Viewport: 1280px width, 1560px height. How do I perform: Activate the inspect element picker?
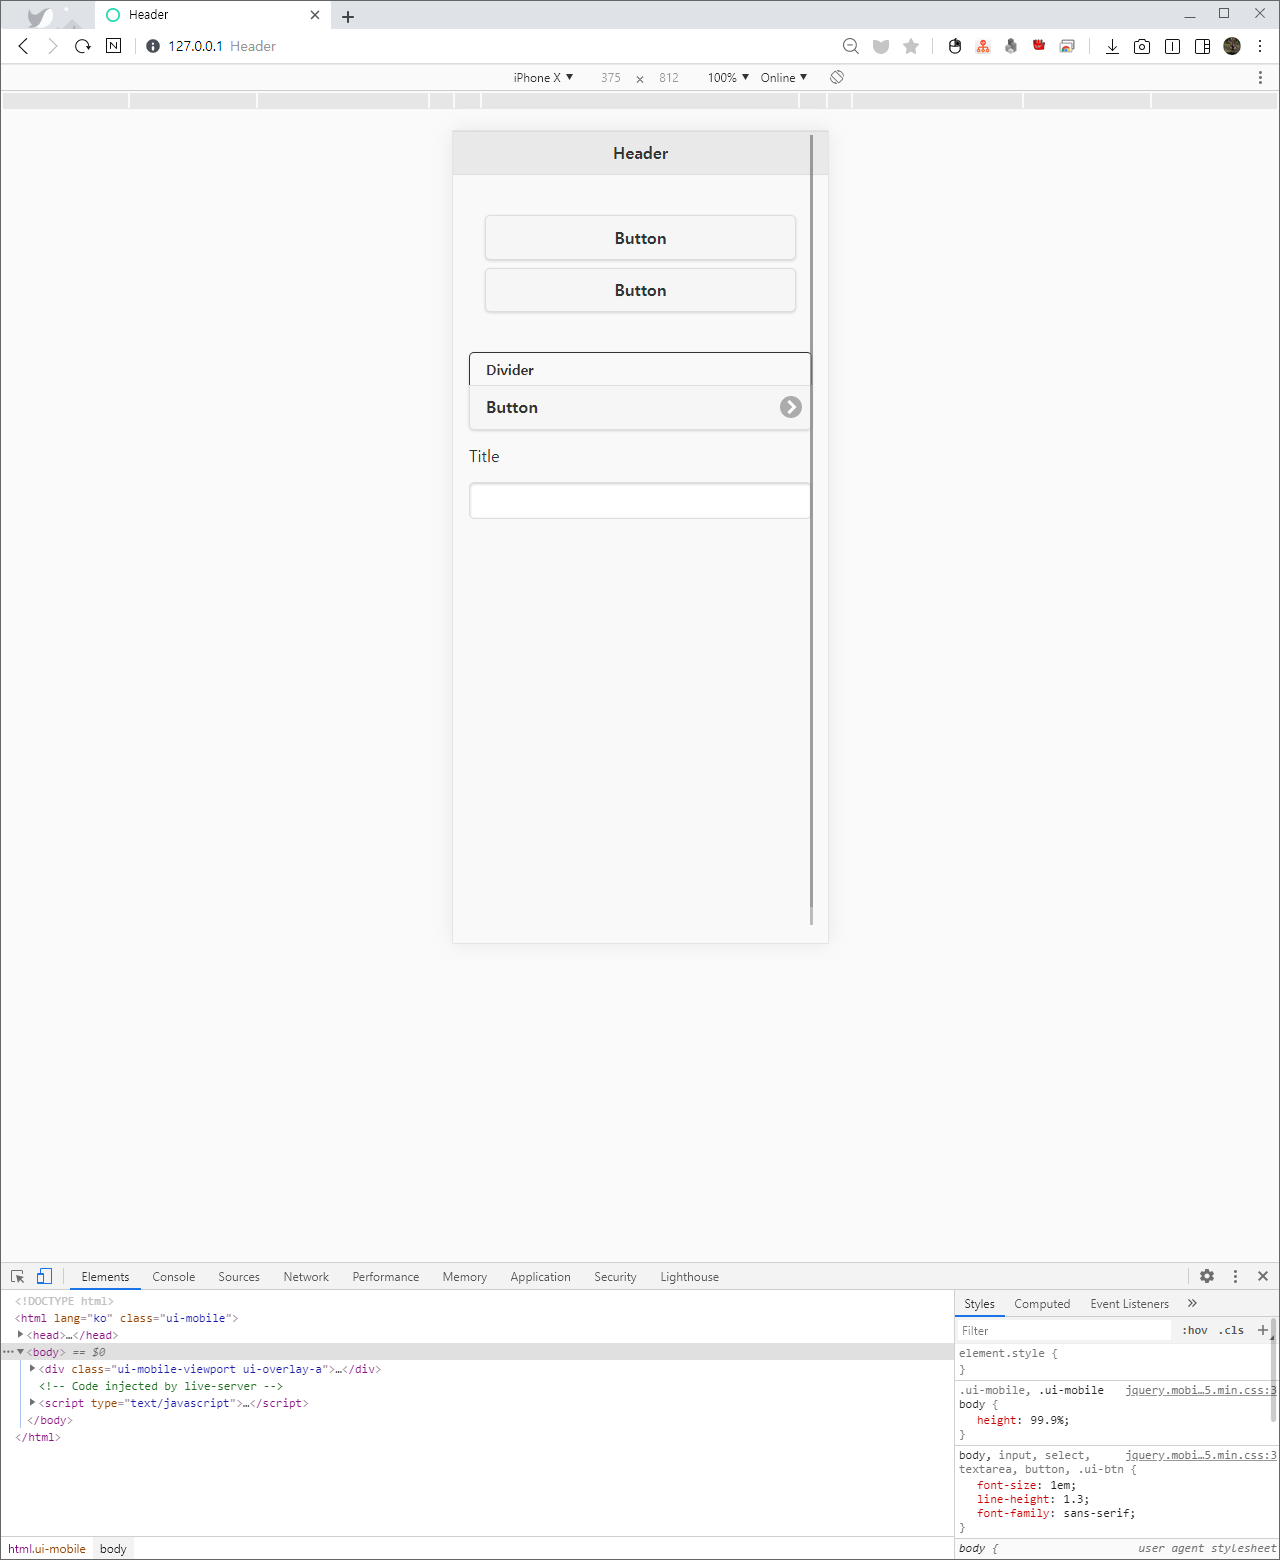(17, 1276)
